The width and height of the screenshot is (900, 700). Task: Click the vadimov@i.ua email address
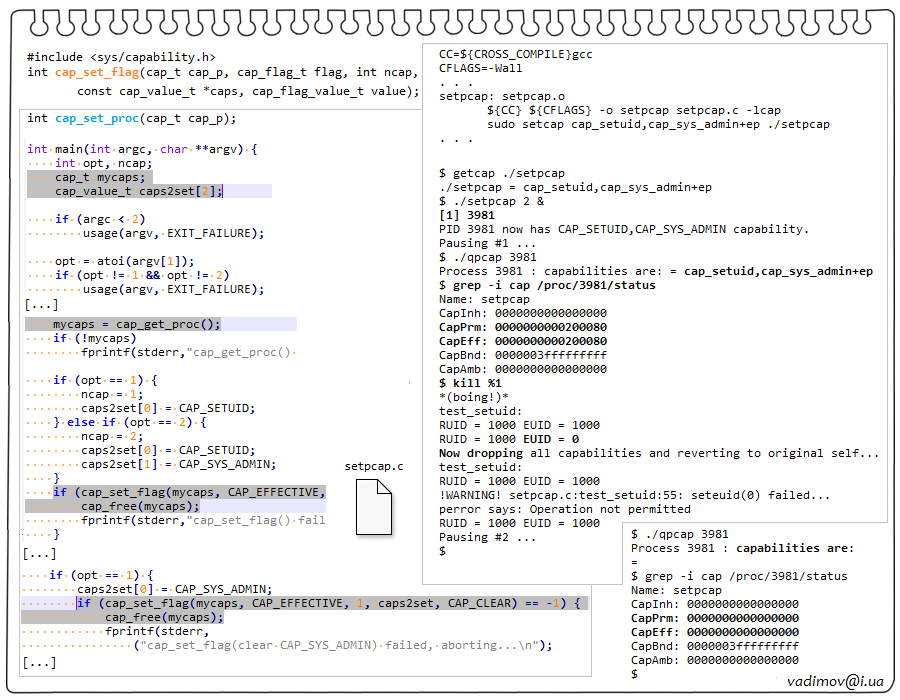click(835, 681)
